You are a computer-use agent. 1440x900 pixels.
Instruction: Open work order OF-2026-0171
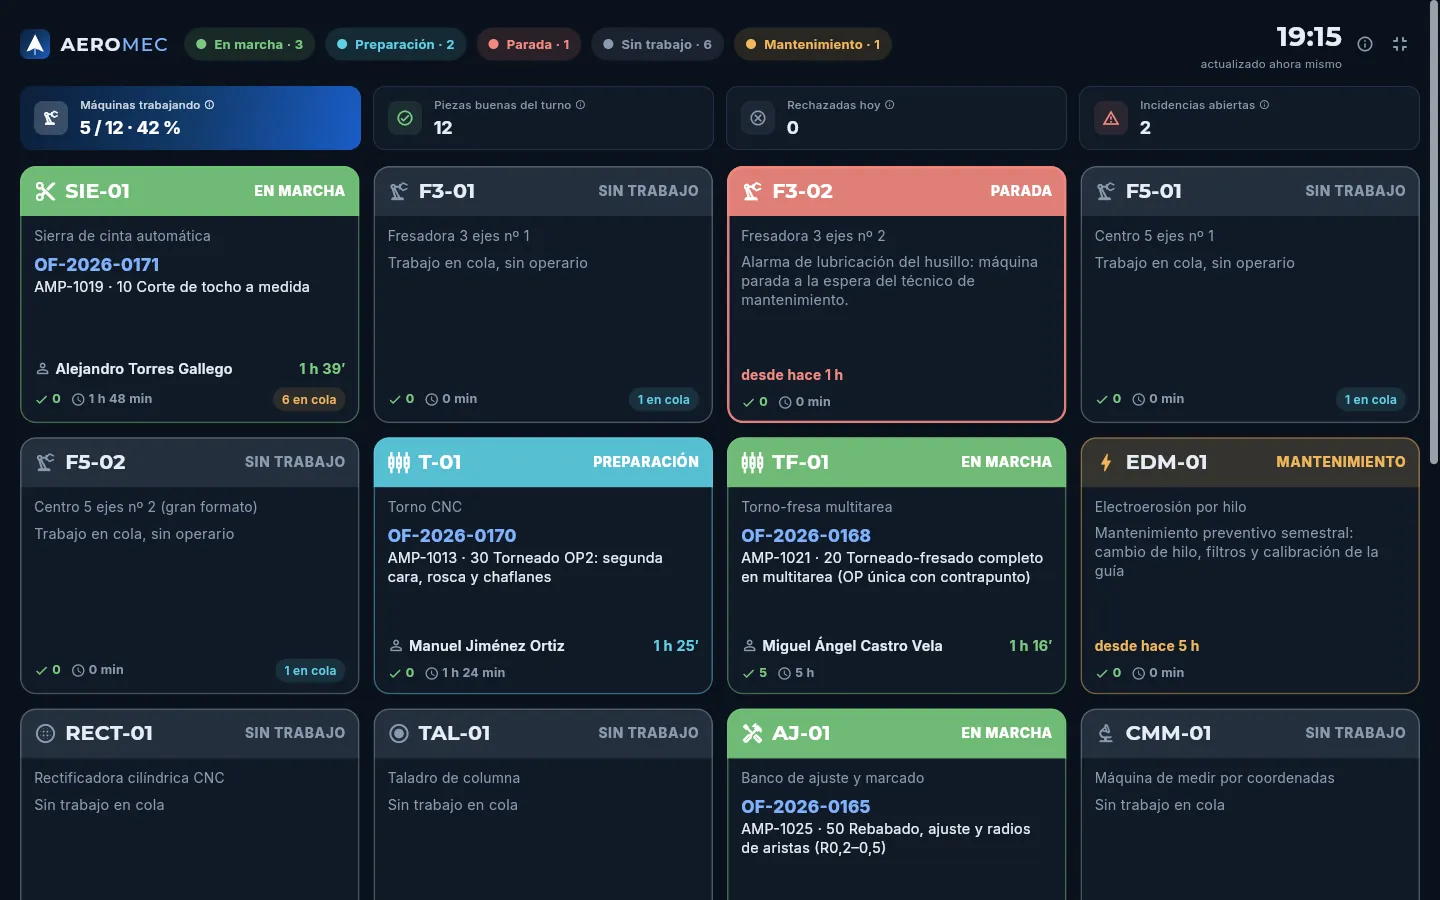(97, 264)
